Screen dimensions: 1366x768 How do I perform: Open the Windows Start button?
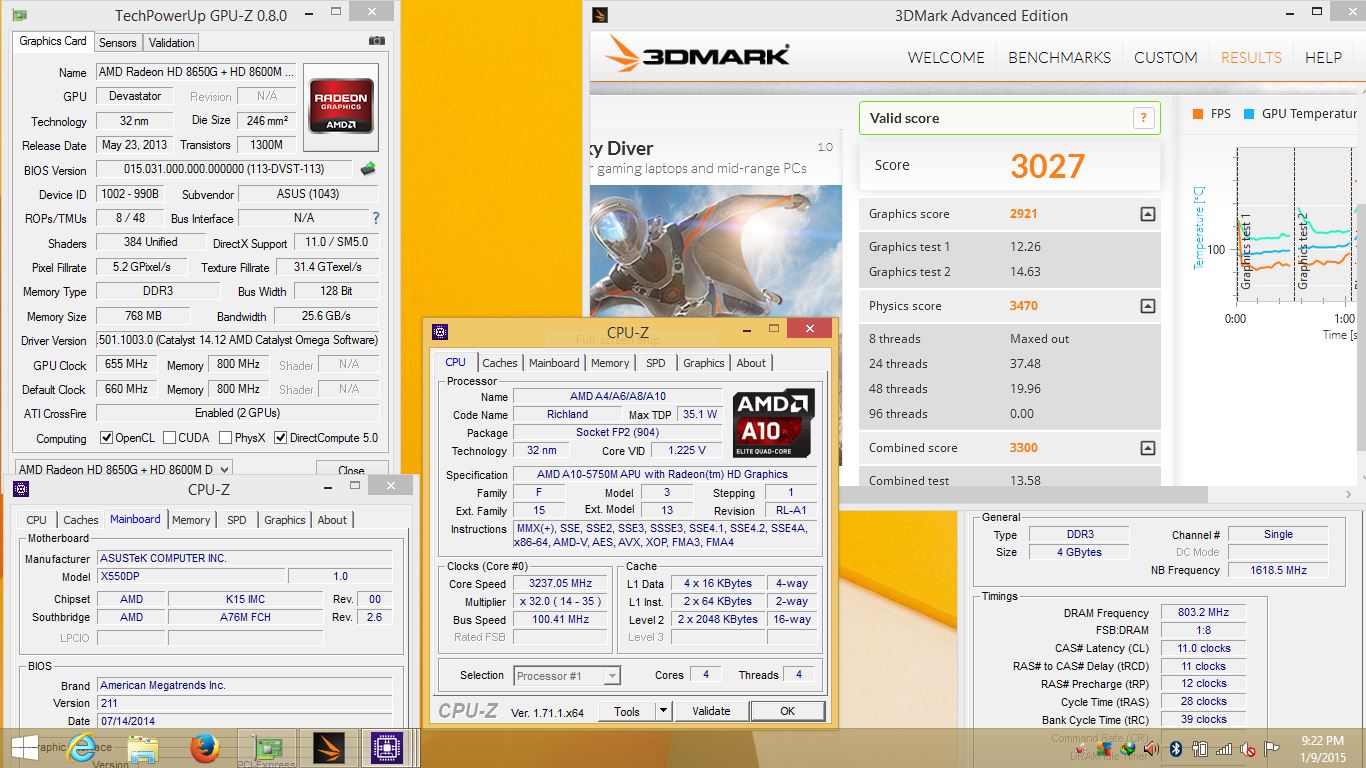pos(24,747)
